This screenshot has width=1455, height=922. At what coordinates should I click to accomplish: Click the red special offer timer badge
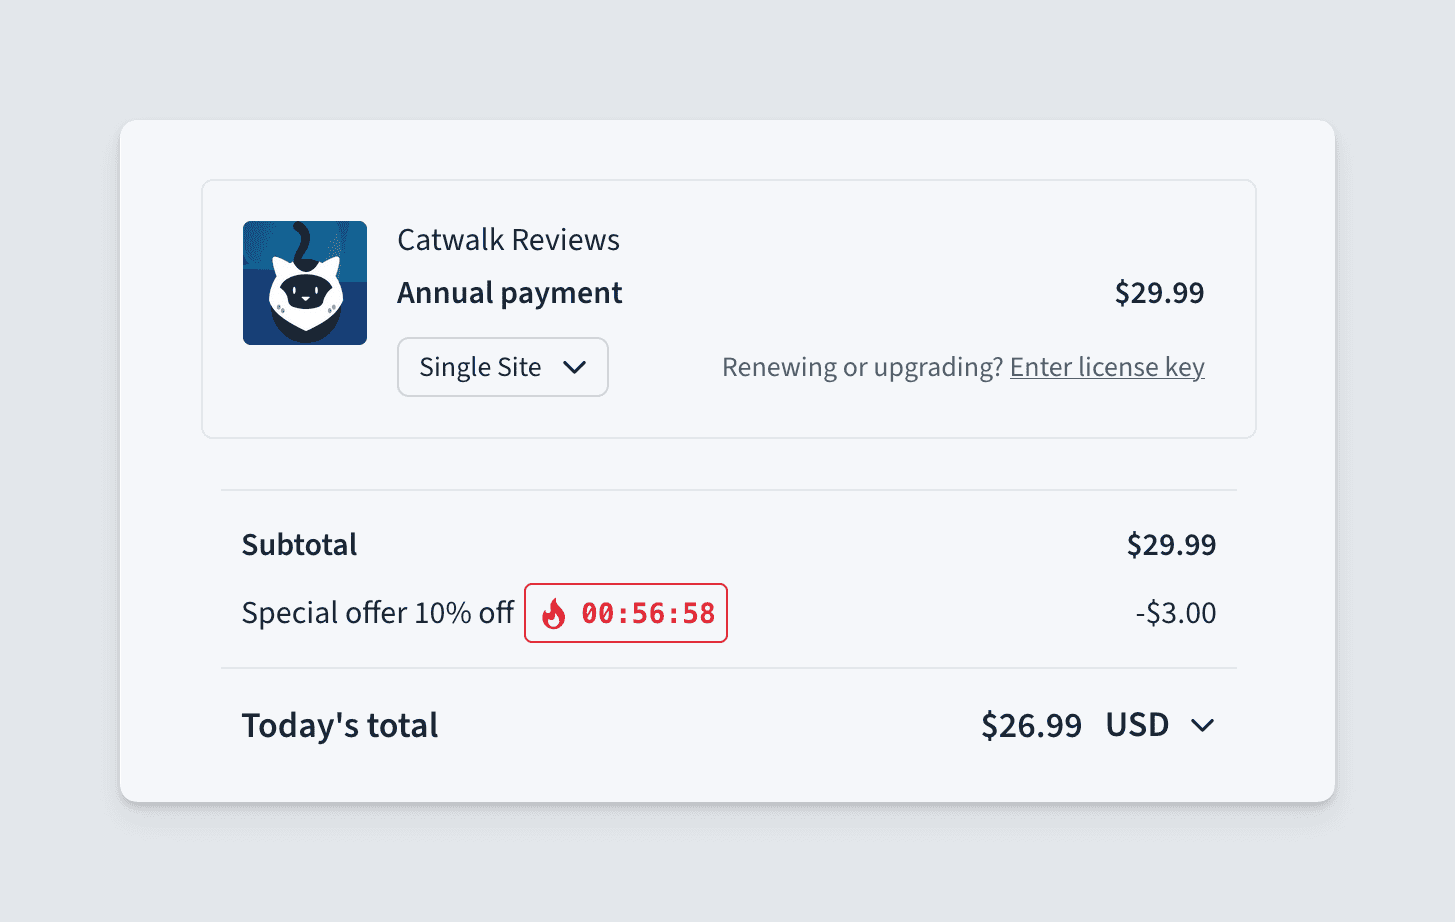[626, 613]
